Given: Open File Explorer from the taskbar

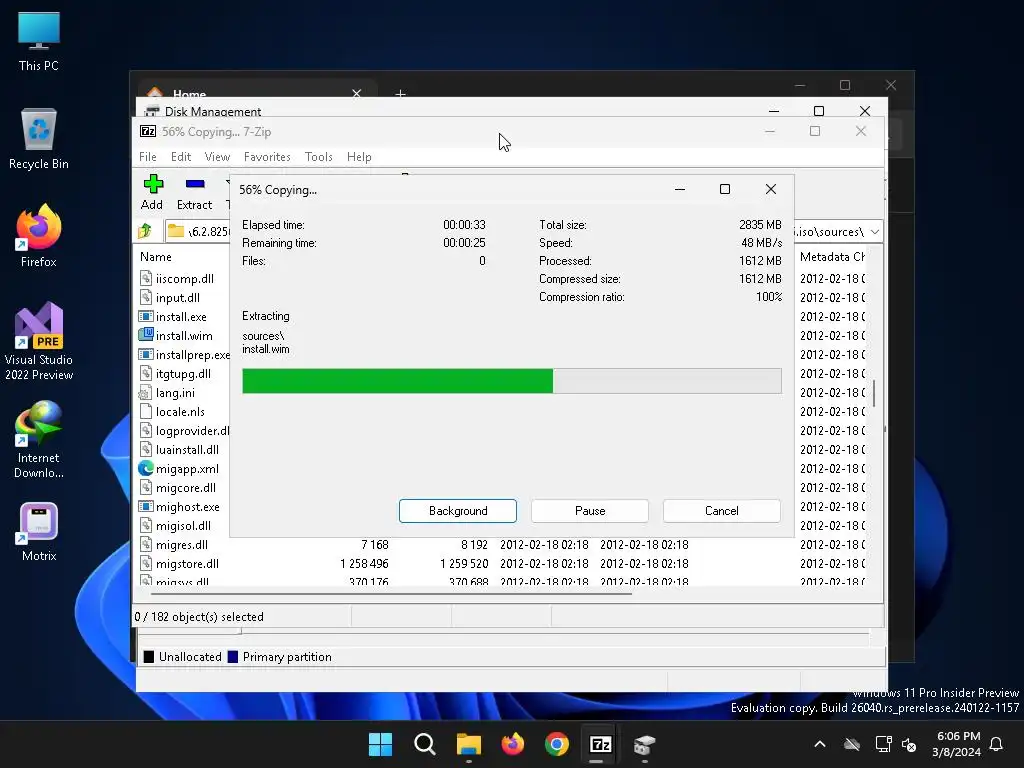Looking at the screenshot, I should [468, 744].
